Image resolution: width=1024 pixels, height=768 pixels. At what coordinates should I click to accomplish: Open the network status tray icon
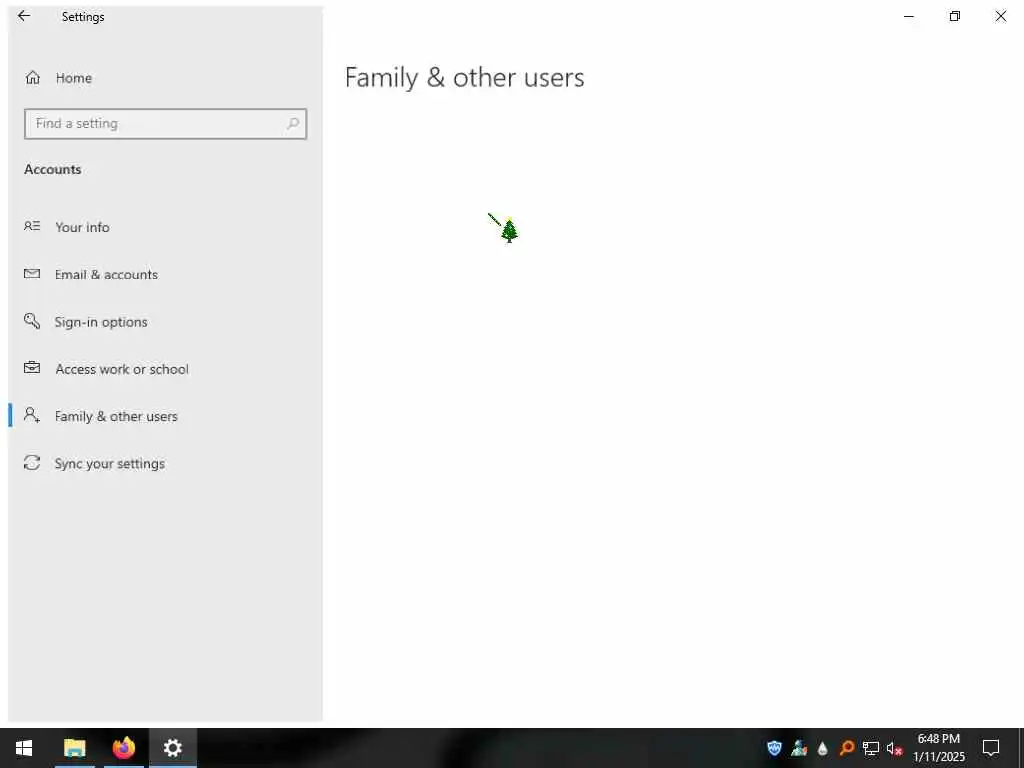click(871, 748)
